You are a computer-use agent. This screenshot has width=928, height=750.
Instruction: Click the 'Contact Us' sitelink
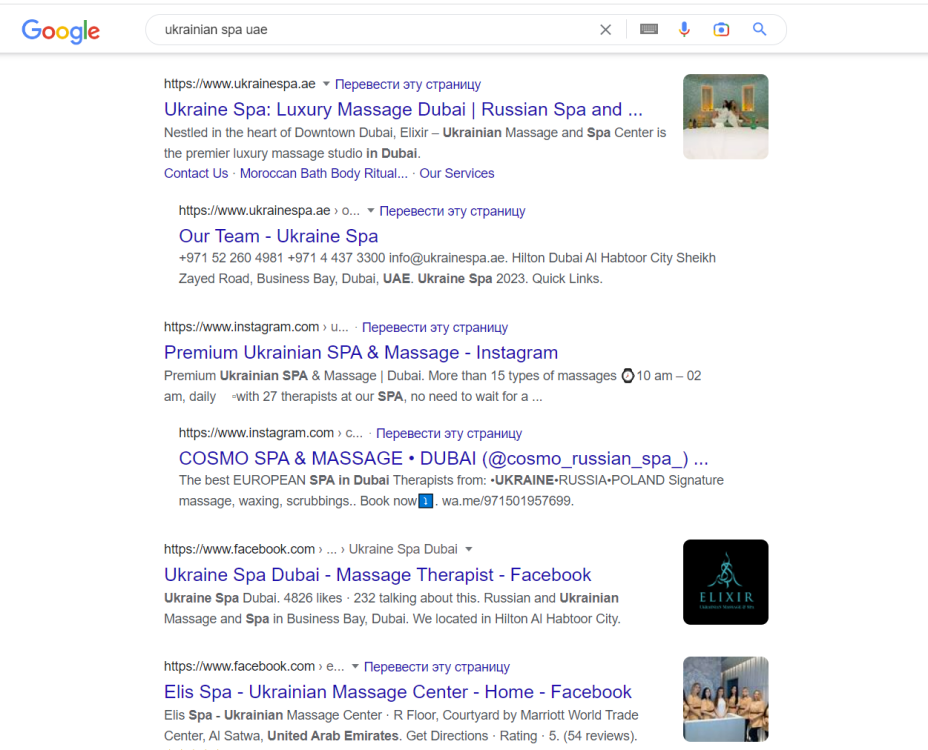pyautogui.click(x=195, y=173)
